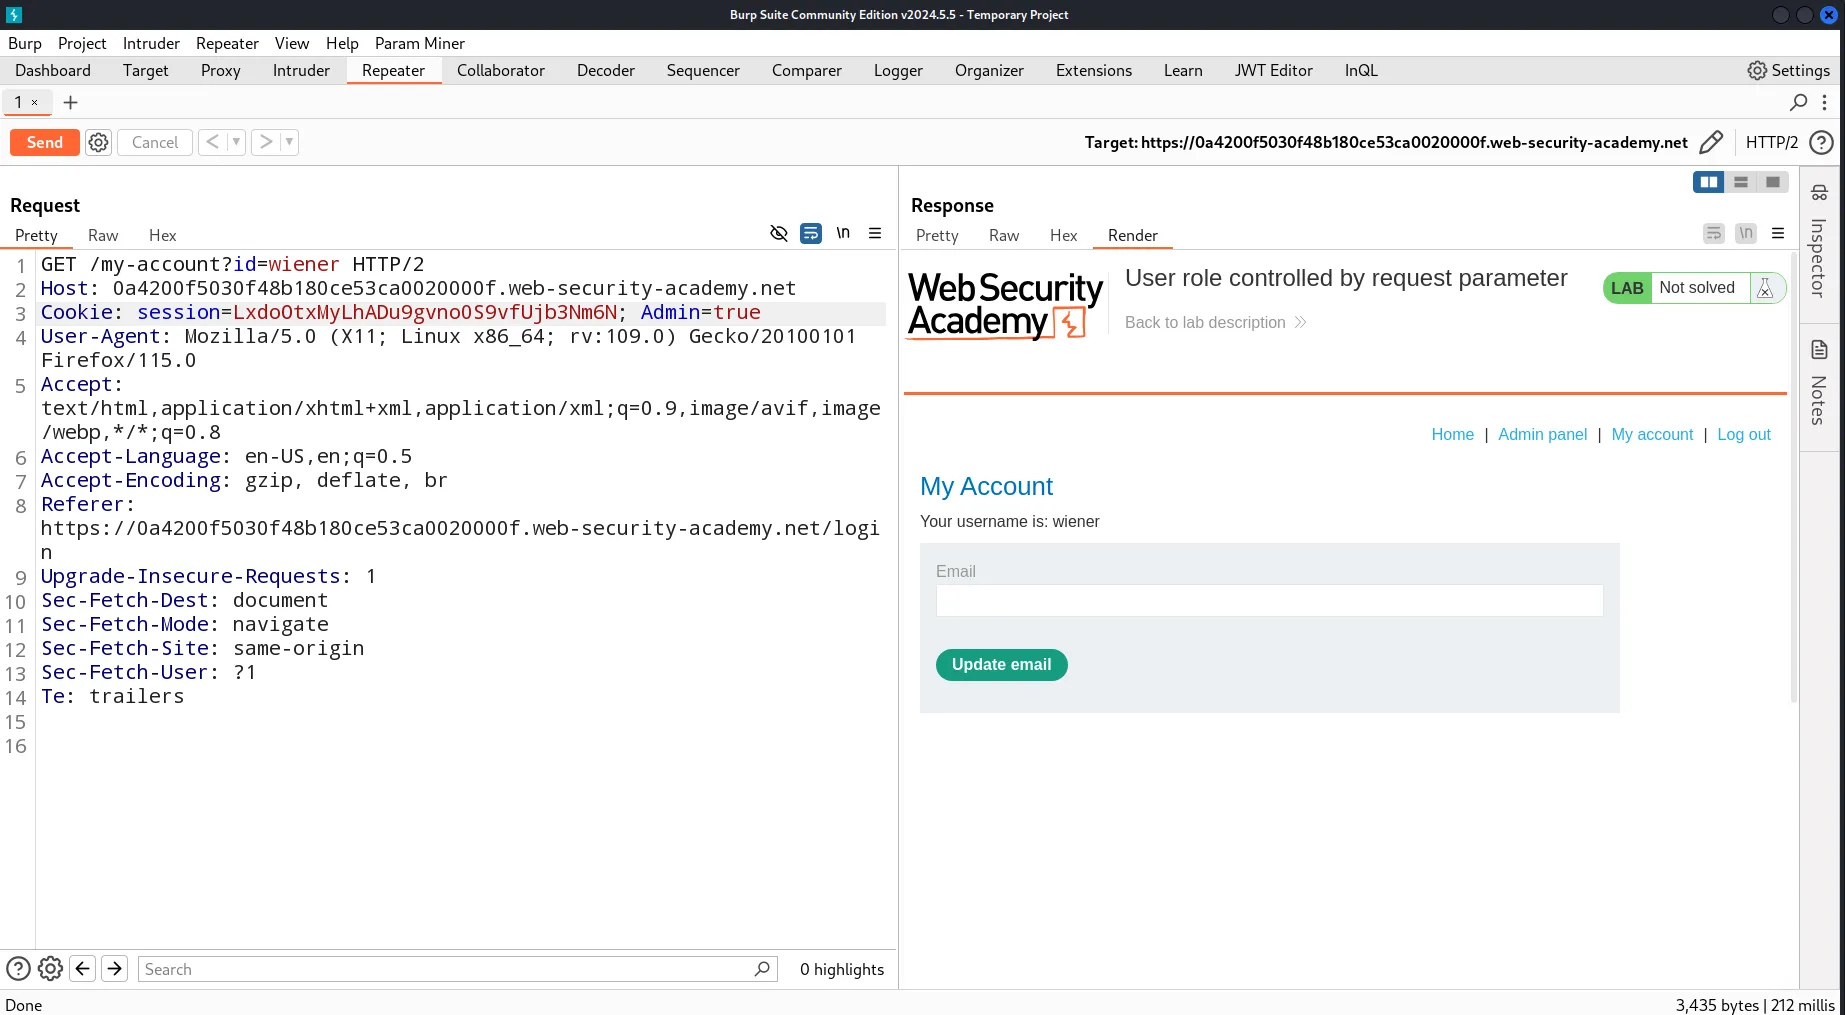Image resolution: width=1845 pixels, height=1015 pixels.
Task: Open the Param Miner menu
Action: (x=419, y=43)
